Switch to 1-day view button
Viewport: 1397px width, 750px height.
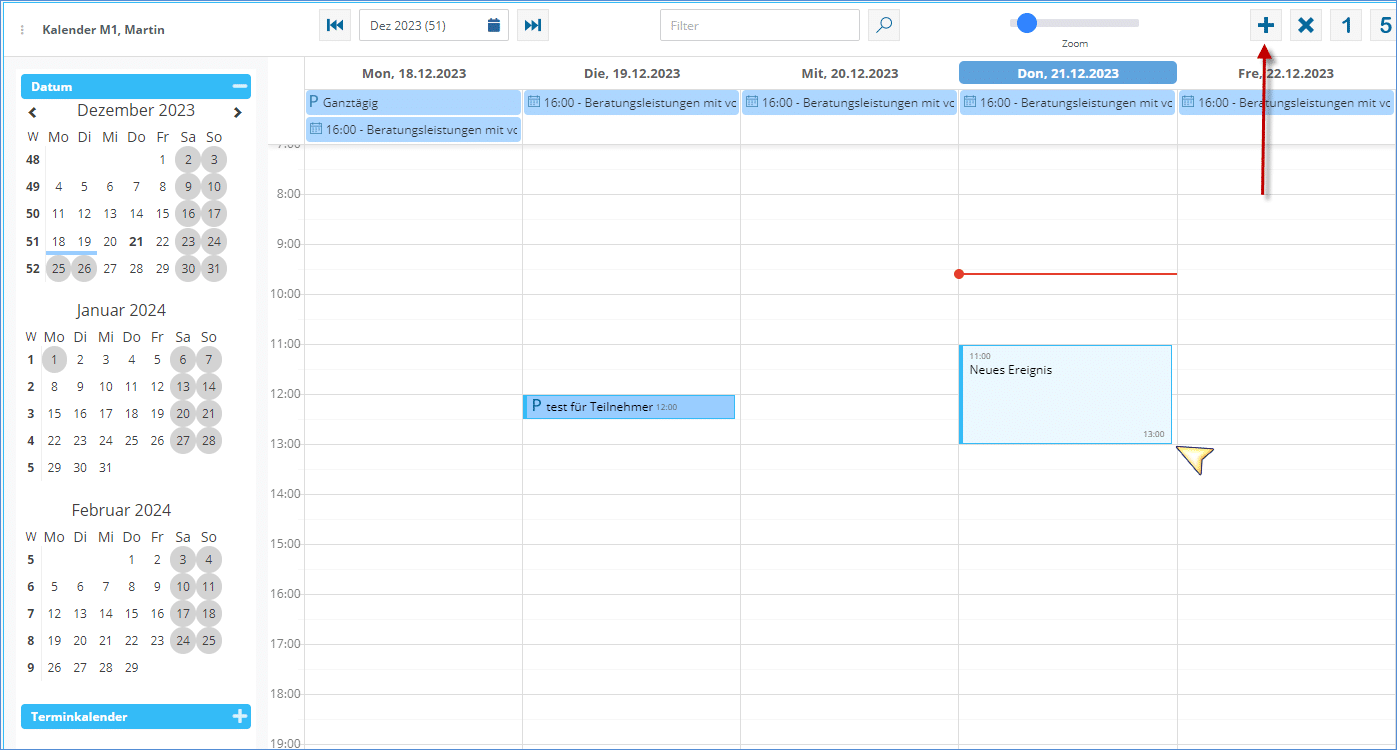click(1346, 26)
